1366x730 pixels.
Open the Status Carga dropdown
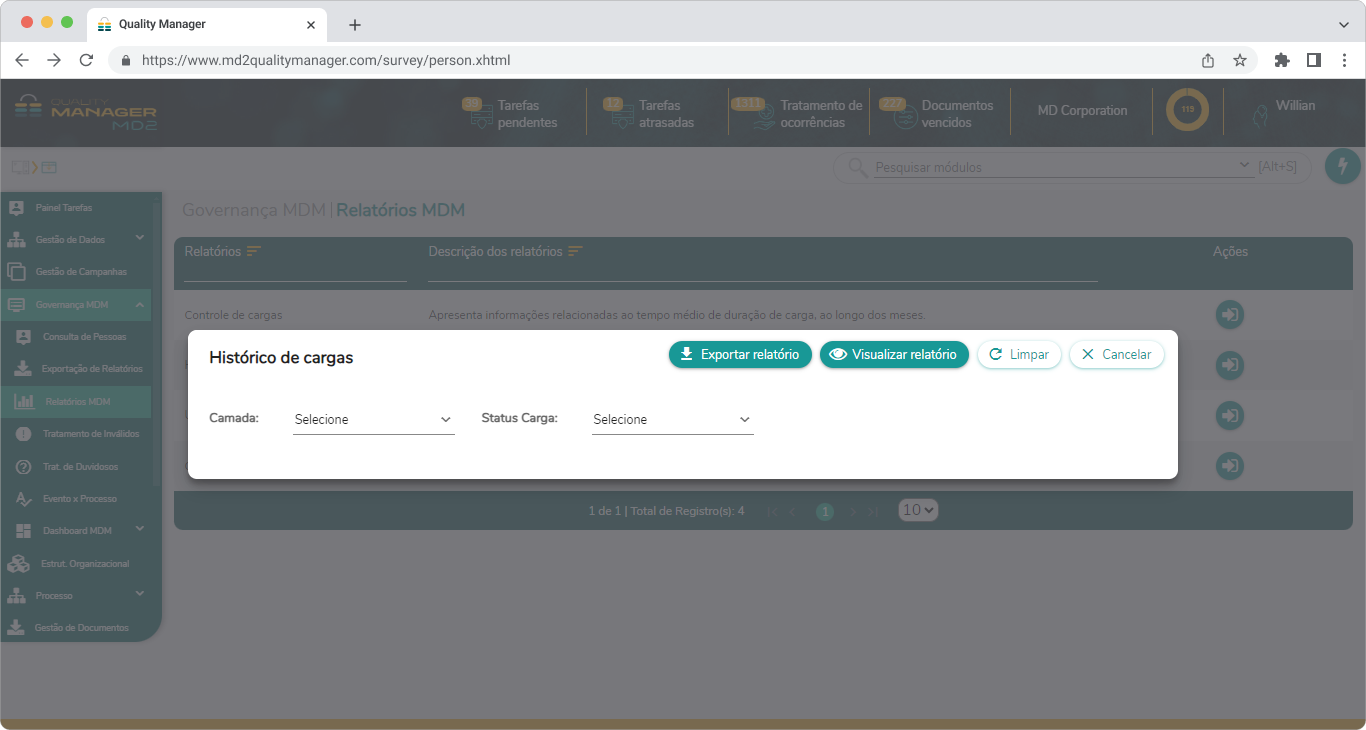click(672, 420)
